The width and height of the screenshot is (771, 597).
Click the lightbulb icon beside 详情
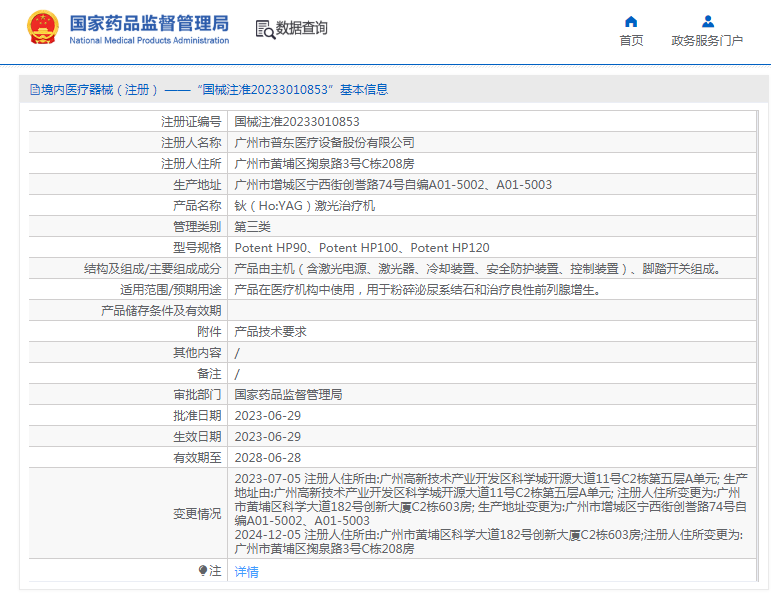pyautogui.click(x=203, y=571)
